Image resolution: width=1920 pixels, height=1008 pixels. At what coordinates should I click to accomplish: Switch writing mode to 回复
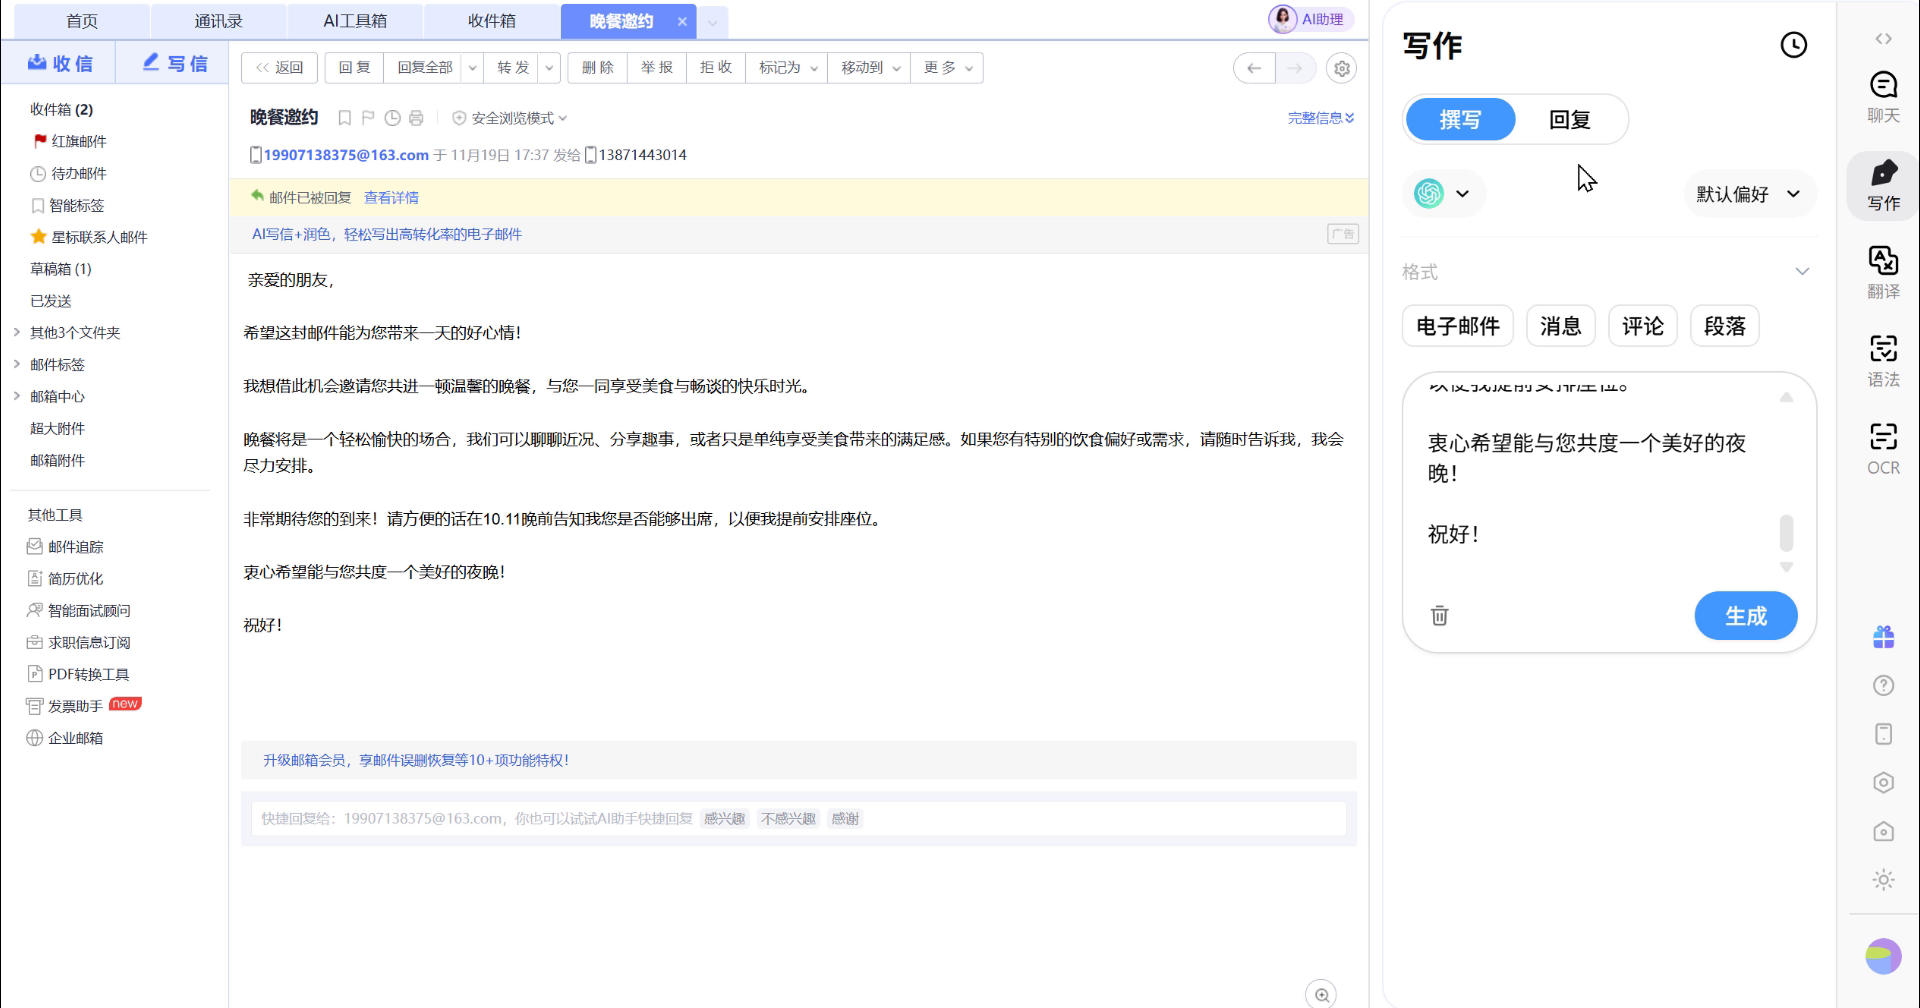1569,120
